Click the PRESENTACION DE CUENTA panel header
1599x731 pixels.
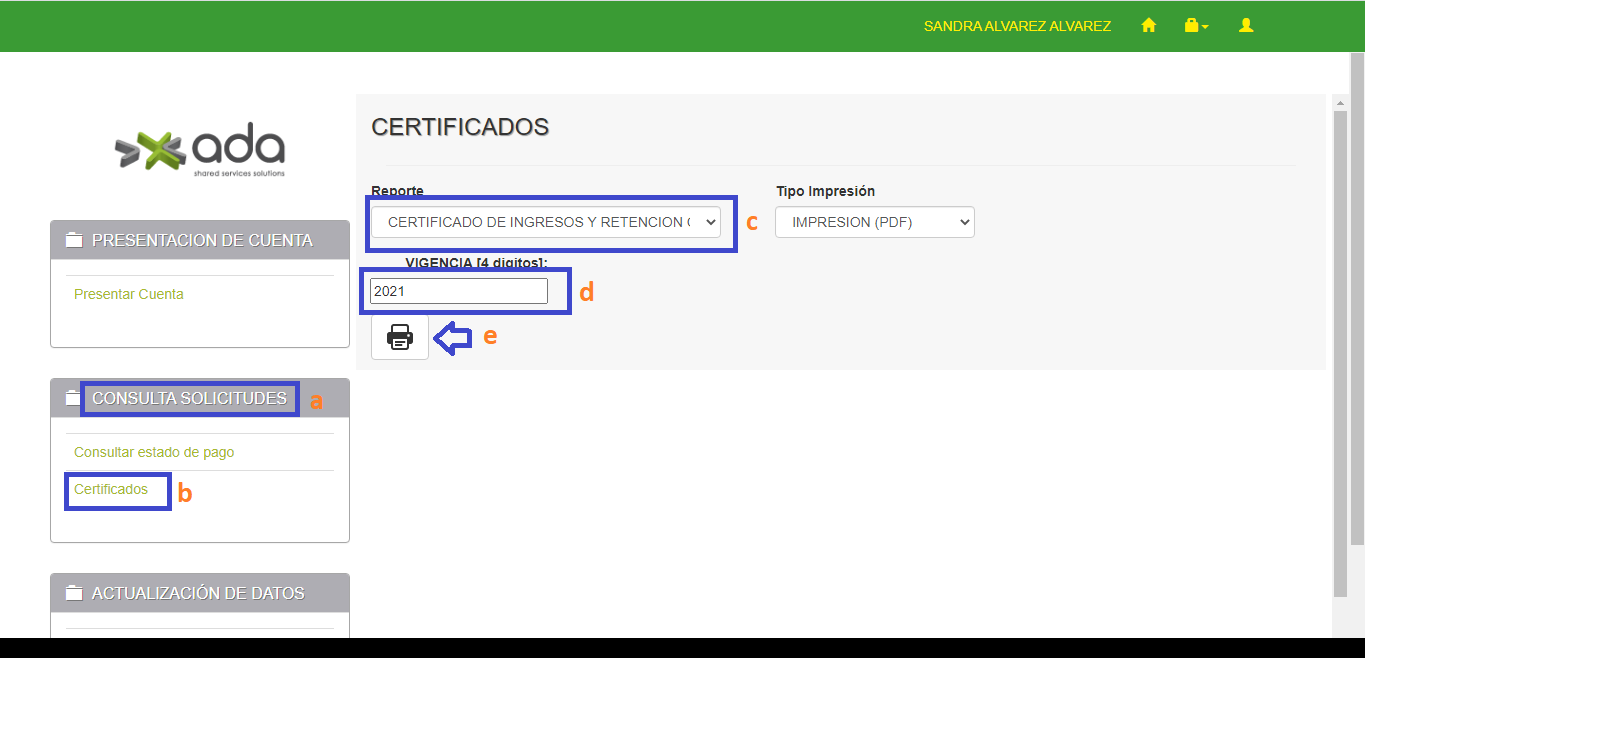(202, 240)
